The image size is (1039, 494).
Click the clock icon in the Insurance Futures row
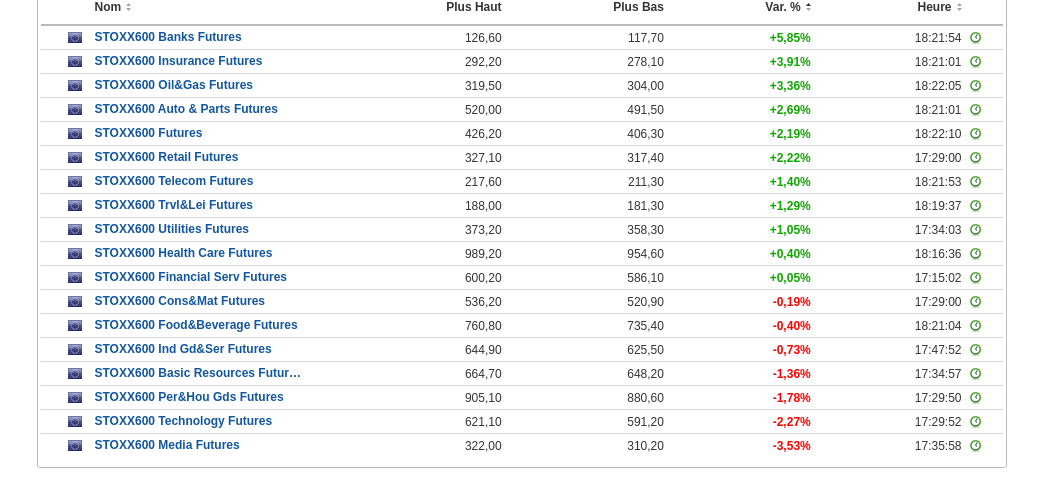point(975,62)
